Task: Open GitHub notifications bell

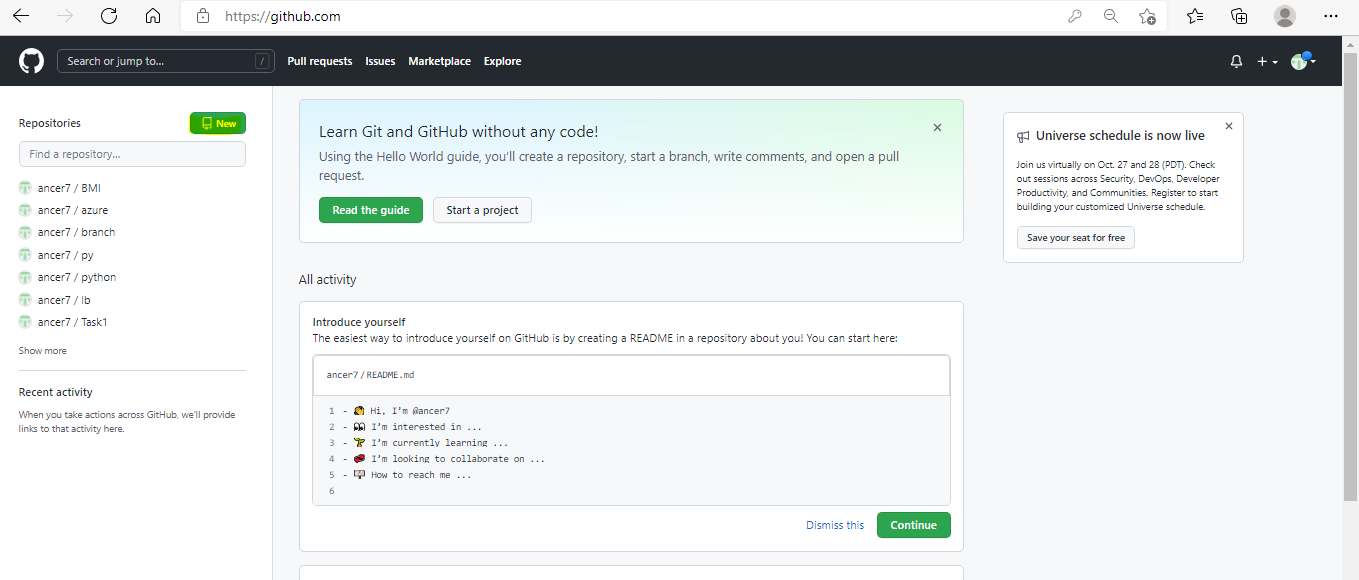Action: 1236,62
